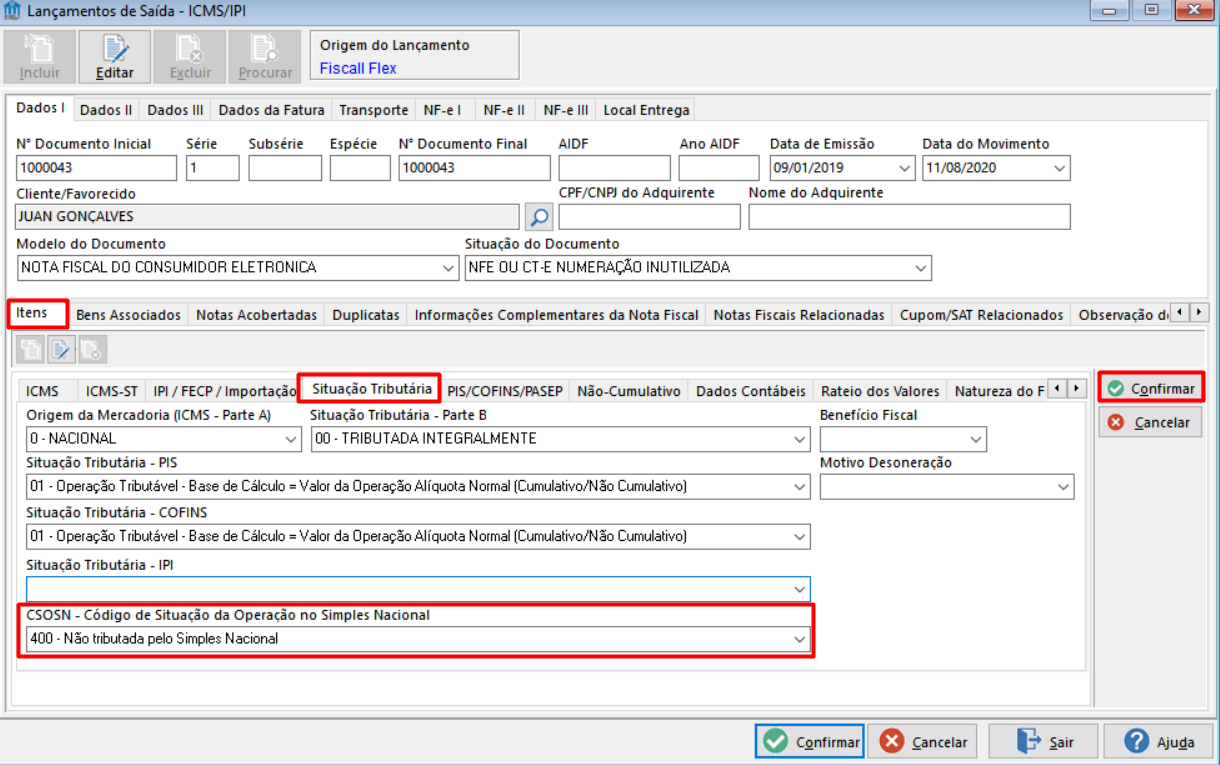1220x765 pixels.
Task: Select the Situação Tributária inner tab
Action: click(371, 388)
